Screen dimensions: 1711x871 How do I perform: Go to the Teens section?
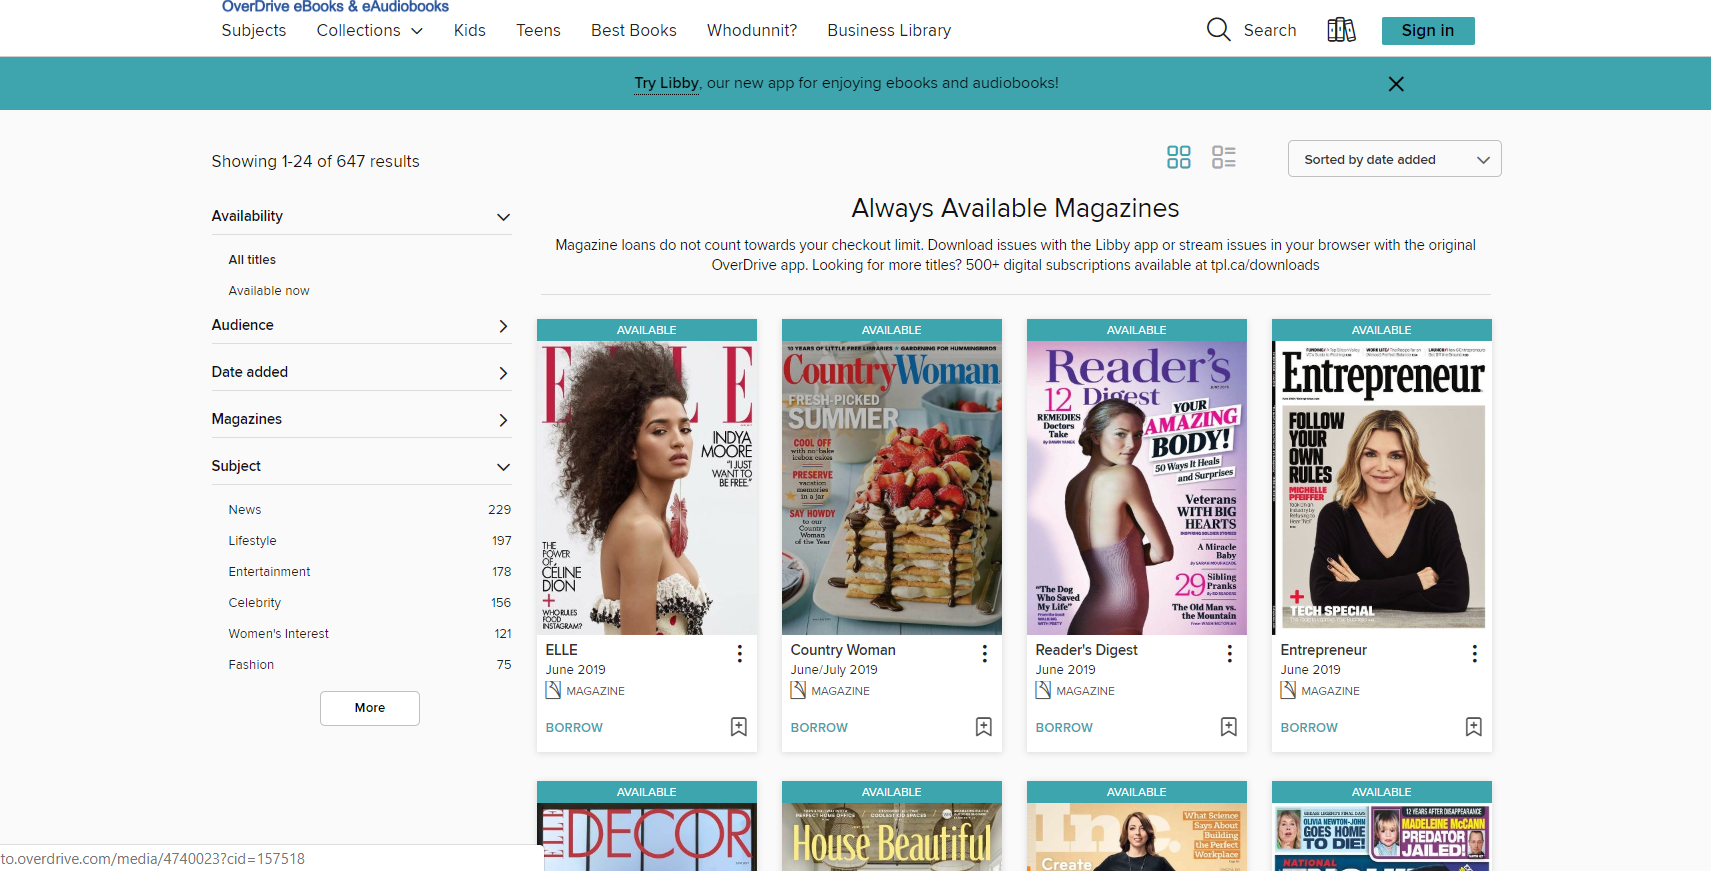(x=538, y=30)
